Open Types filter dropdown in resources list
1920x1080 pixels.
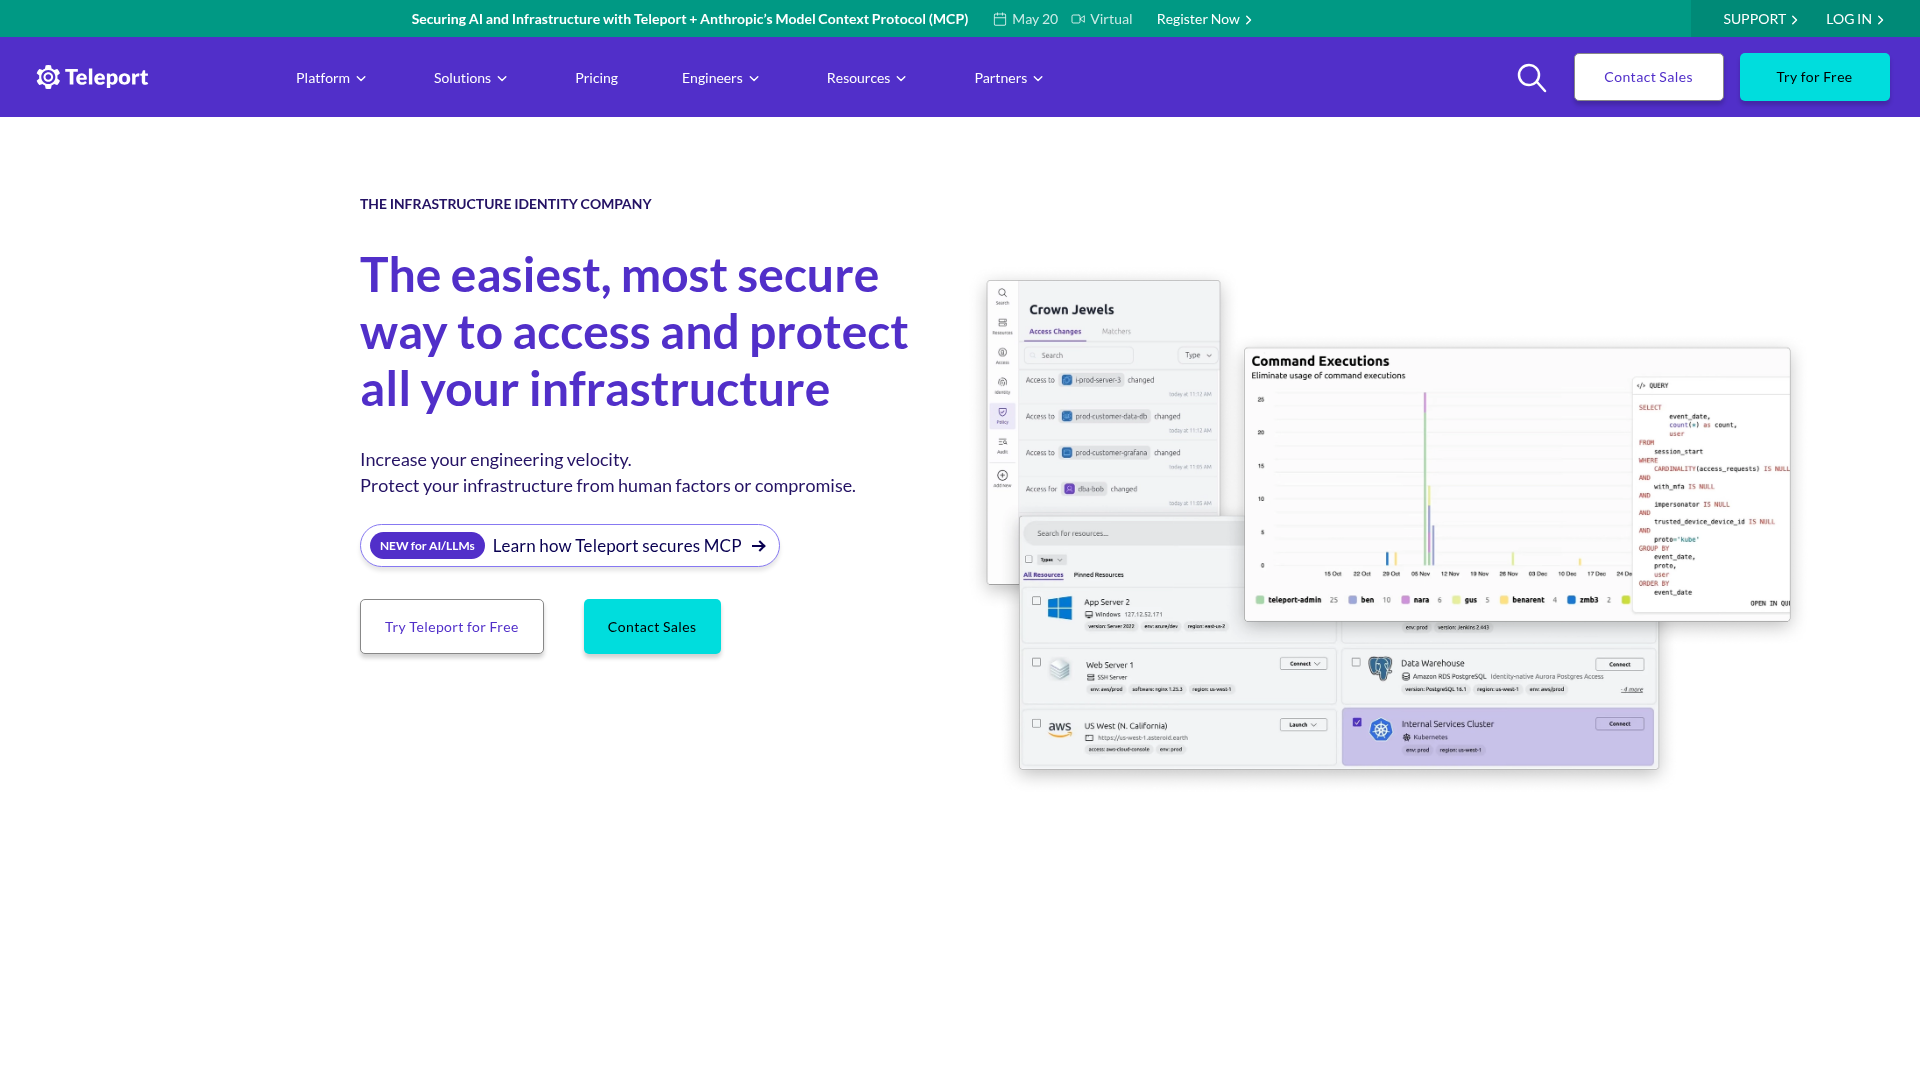[1052, 560]
